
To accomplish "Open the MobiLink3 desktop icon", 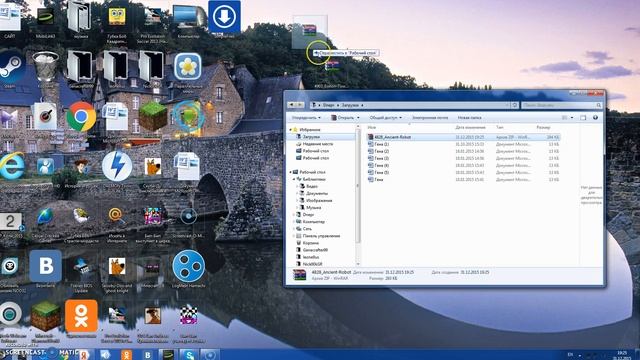I will [x=45, y=17].
